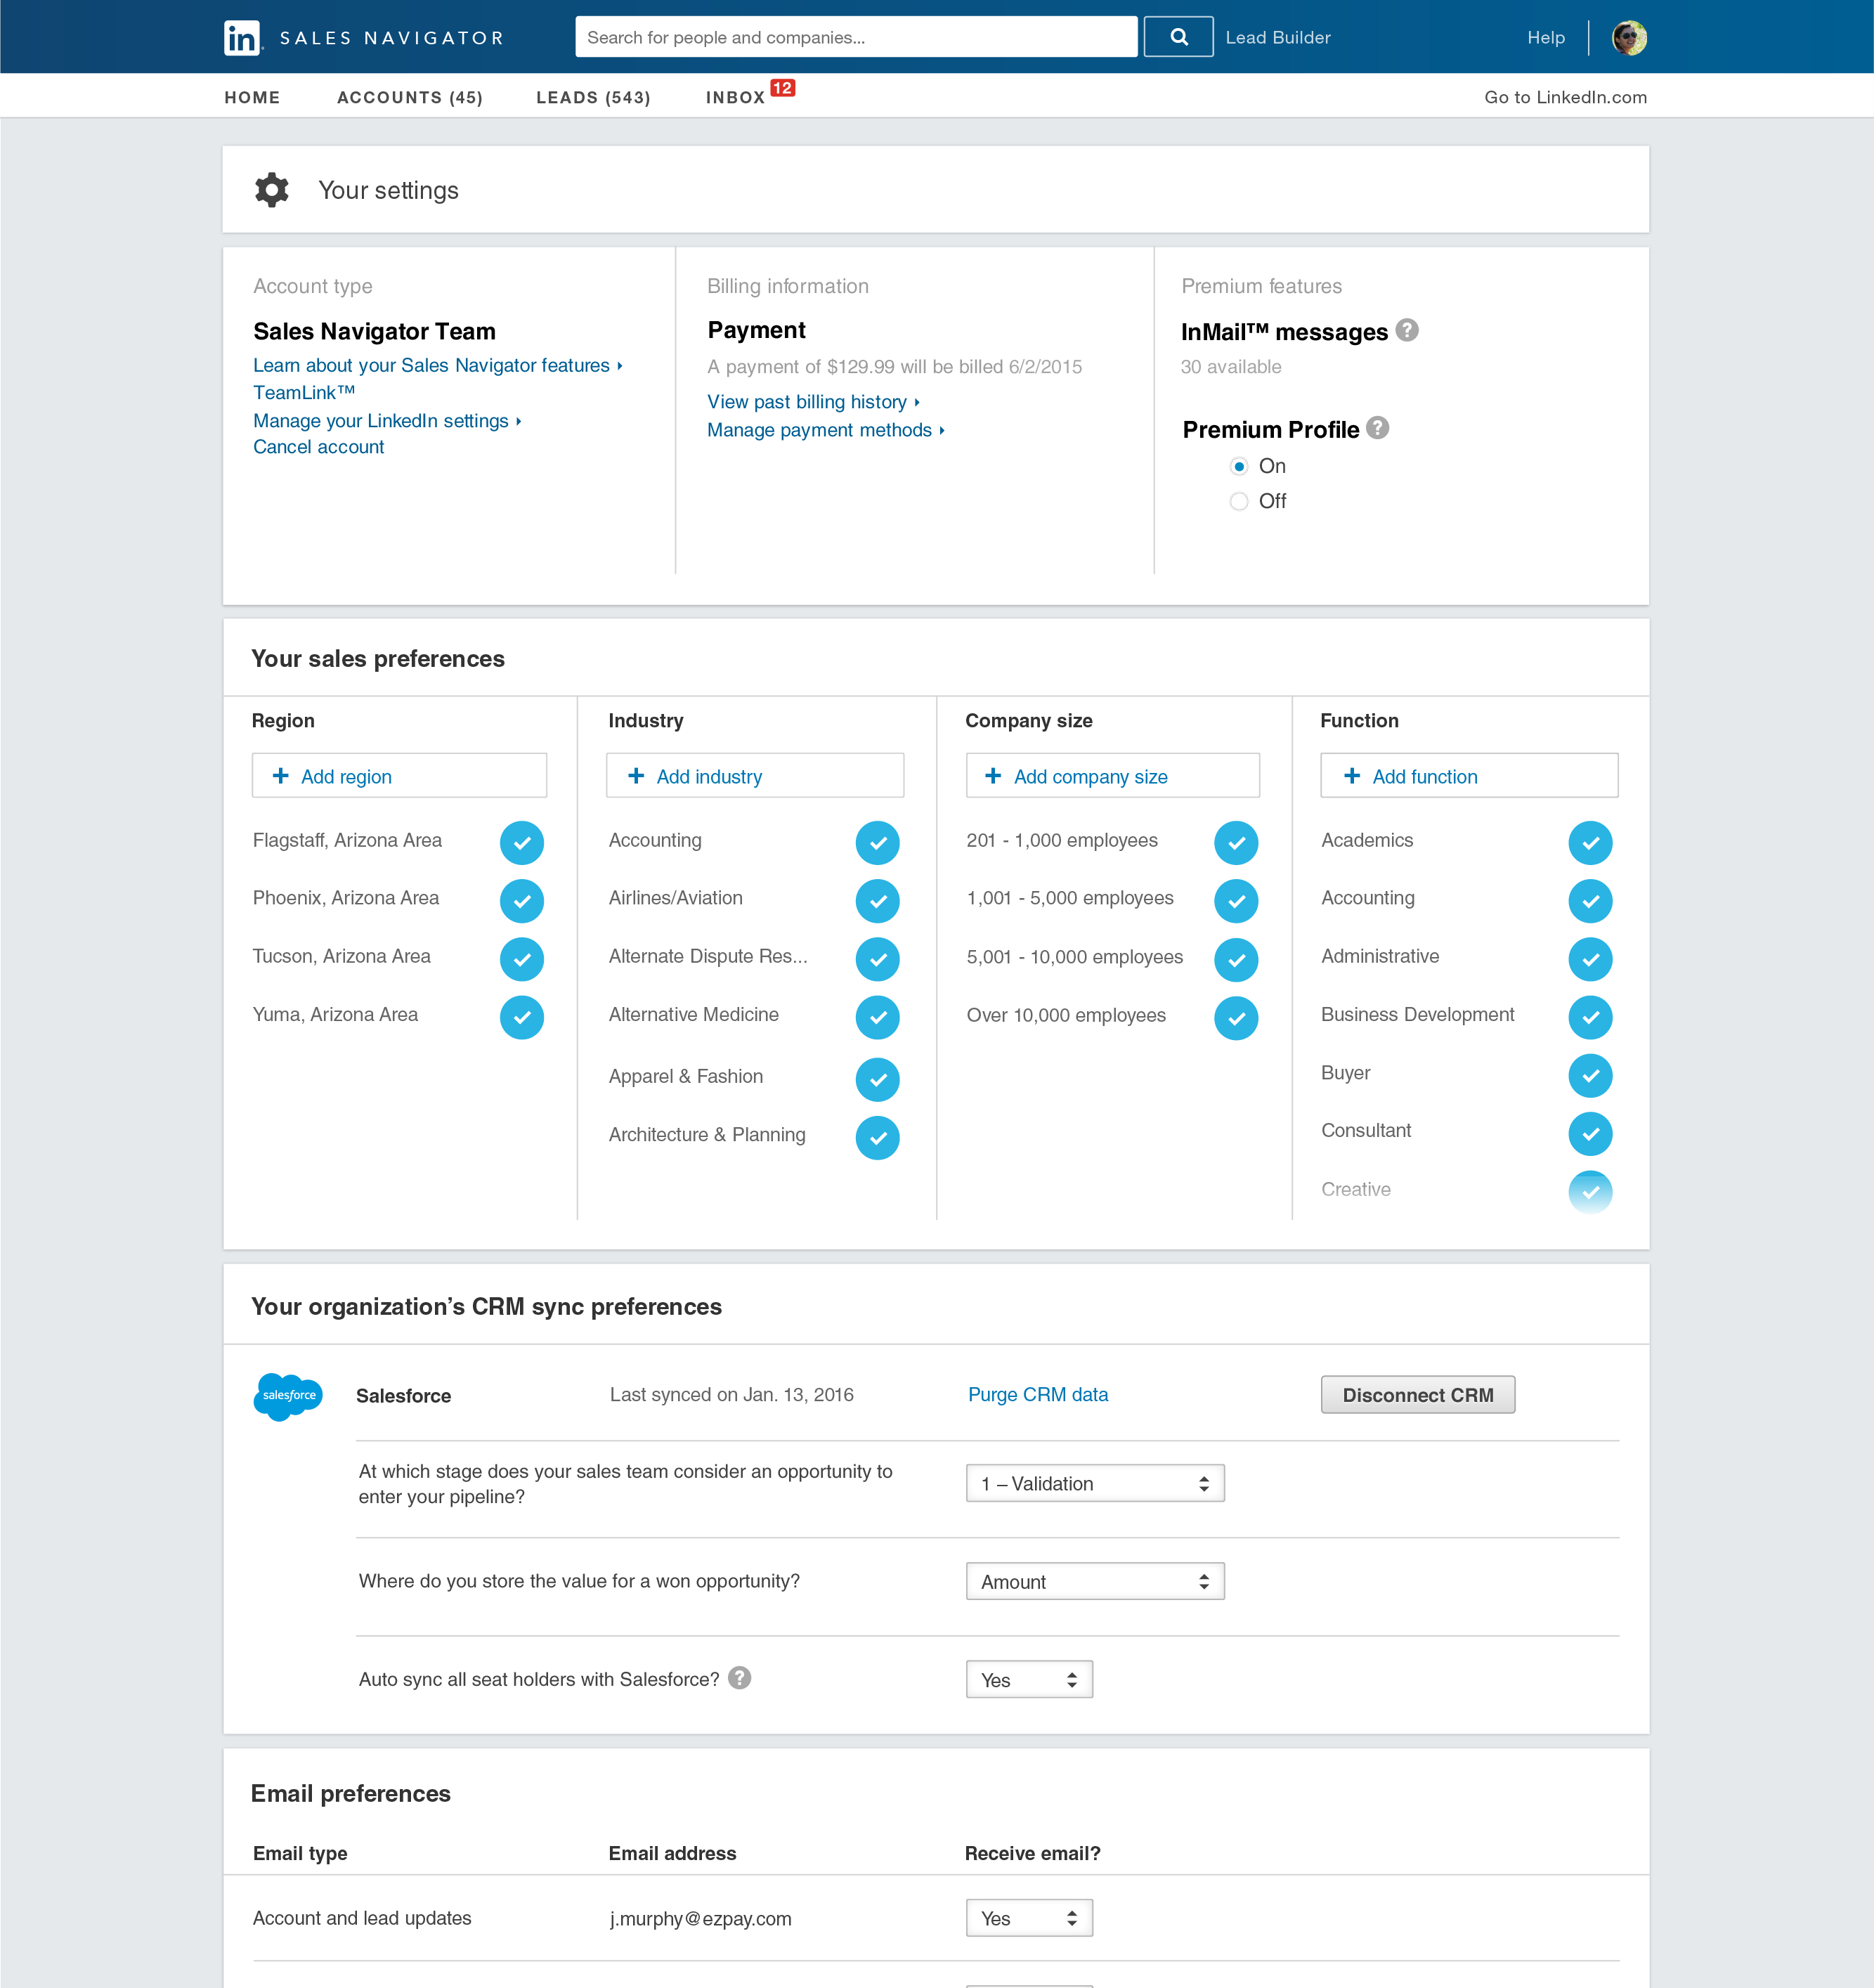Toggle Apparel & Fashion industry checkmark
Screen dimensions: 1874x1988
(878, 1079)
